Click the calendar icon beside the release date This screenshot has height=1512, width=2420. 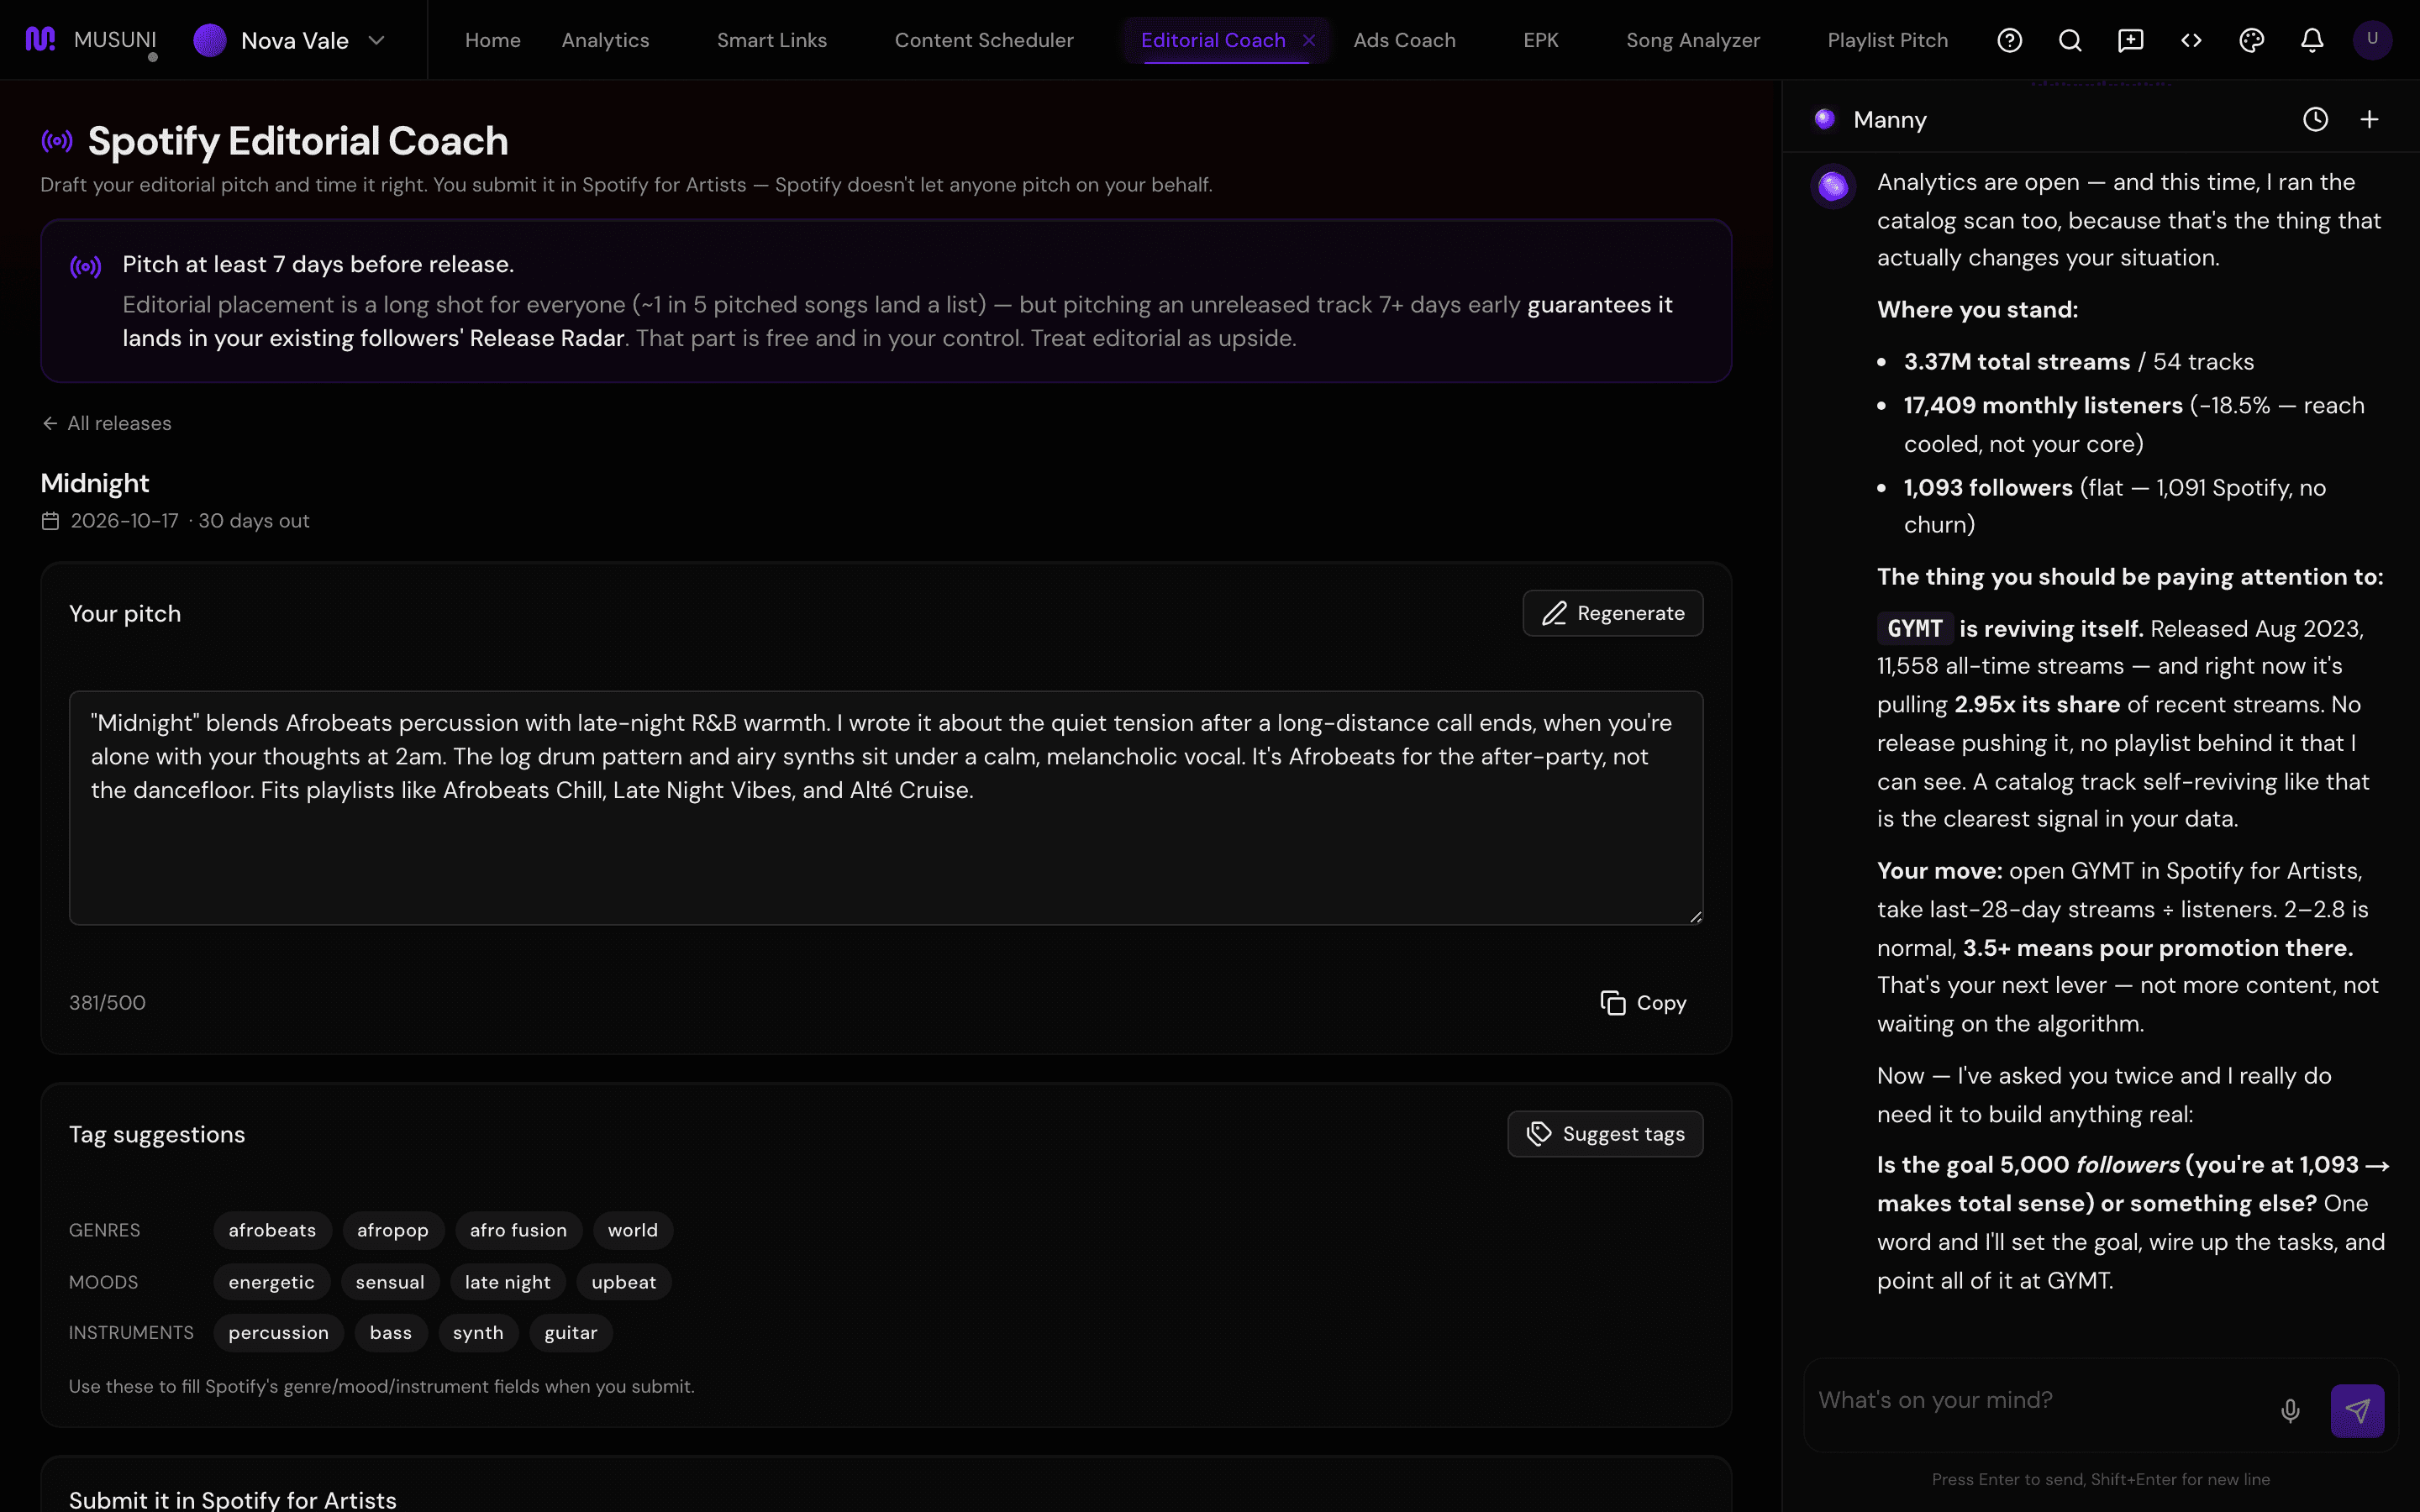tap(50, 521)
